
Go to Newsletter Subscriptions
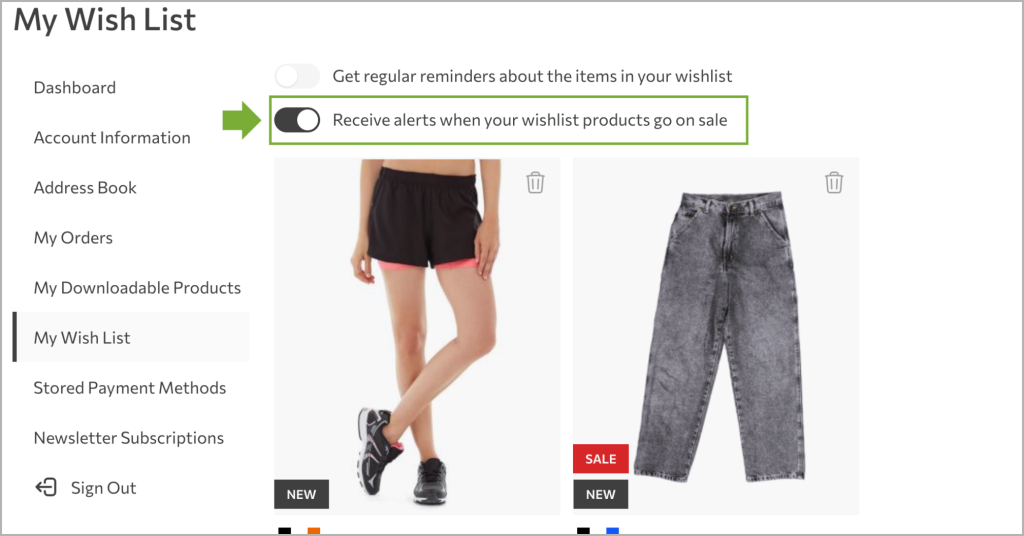click(129, 438)
